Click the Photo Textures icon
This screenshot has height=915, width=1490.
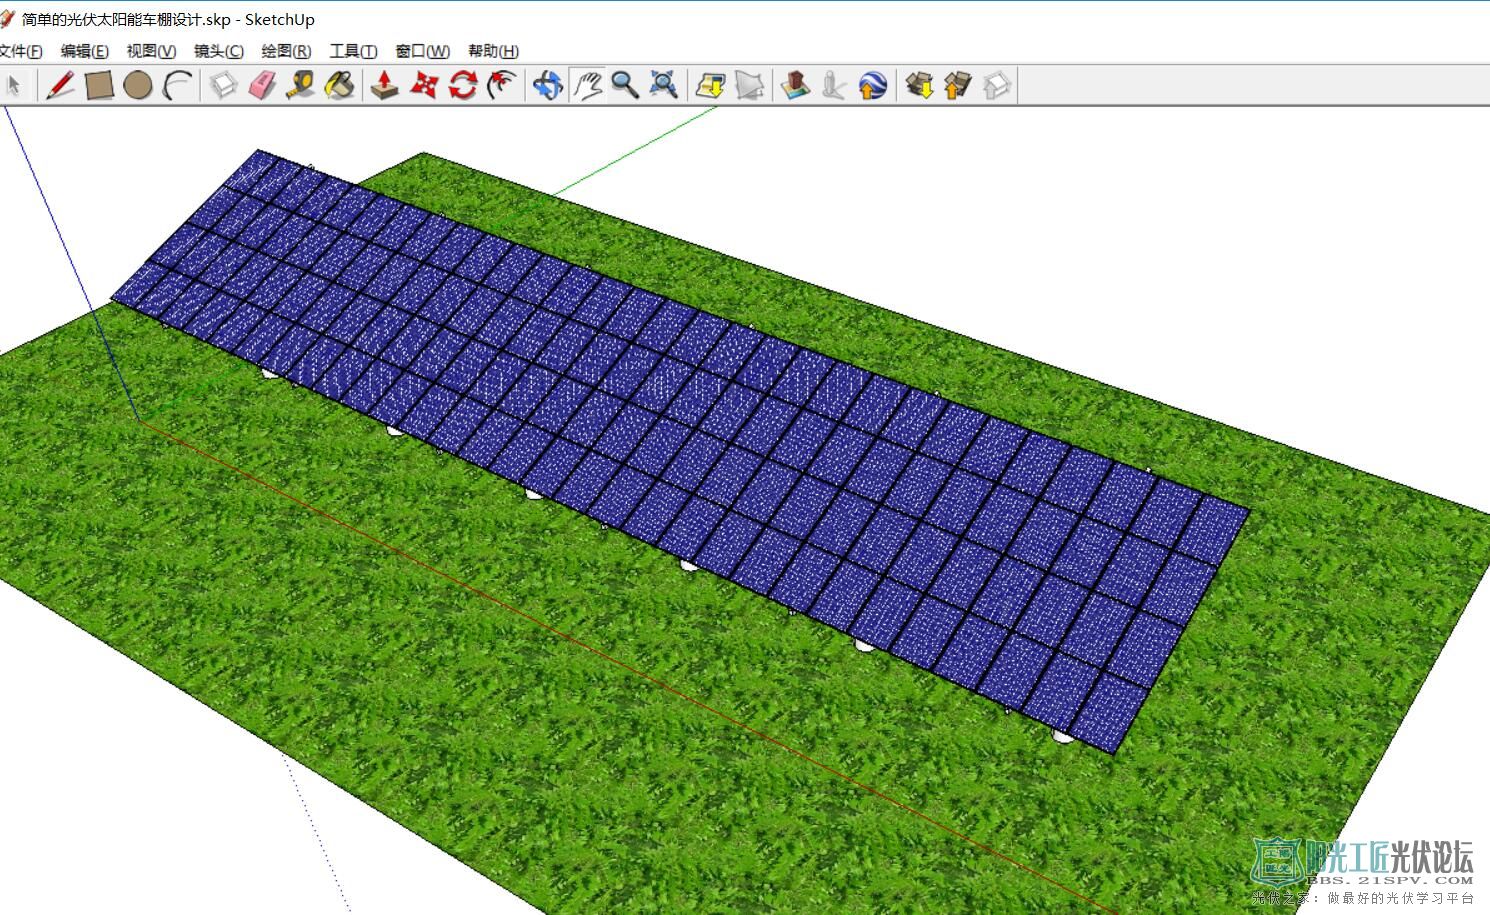(x=834, y=86)
